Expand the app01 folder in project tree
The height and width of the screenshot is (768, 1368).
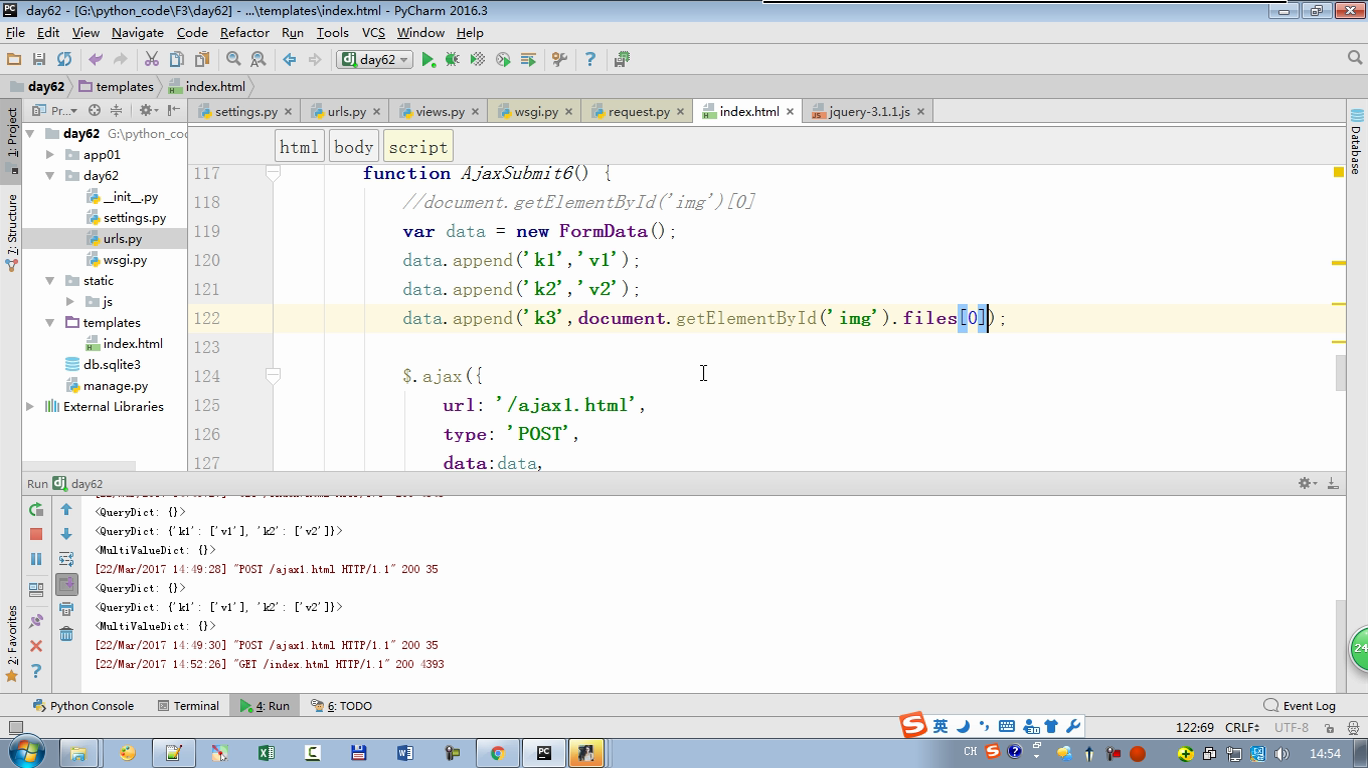[x=50, y=155]
